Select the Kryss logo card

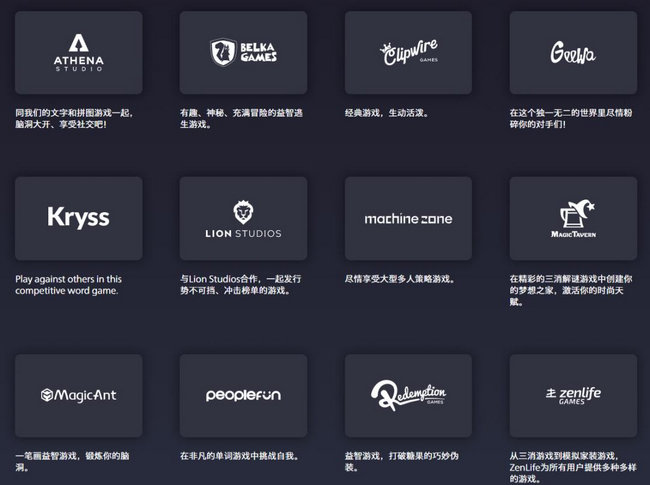[79, 218]
